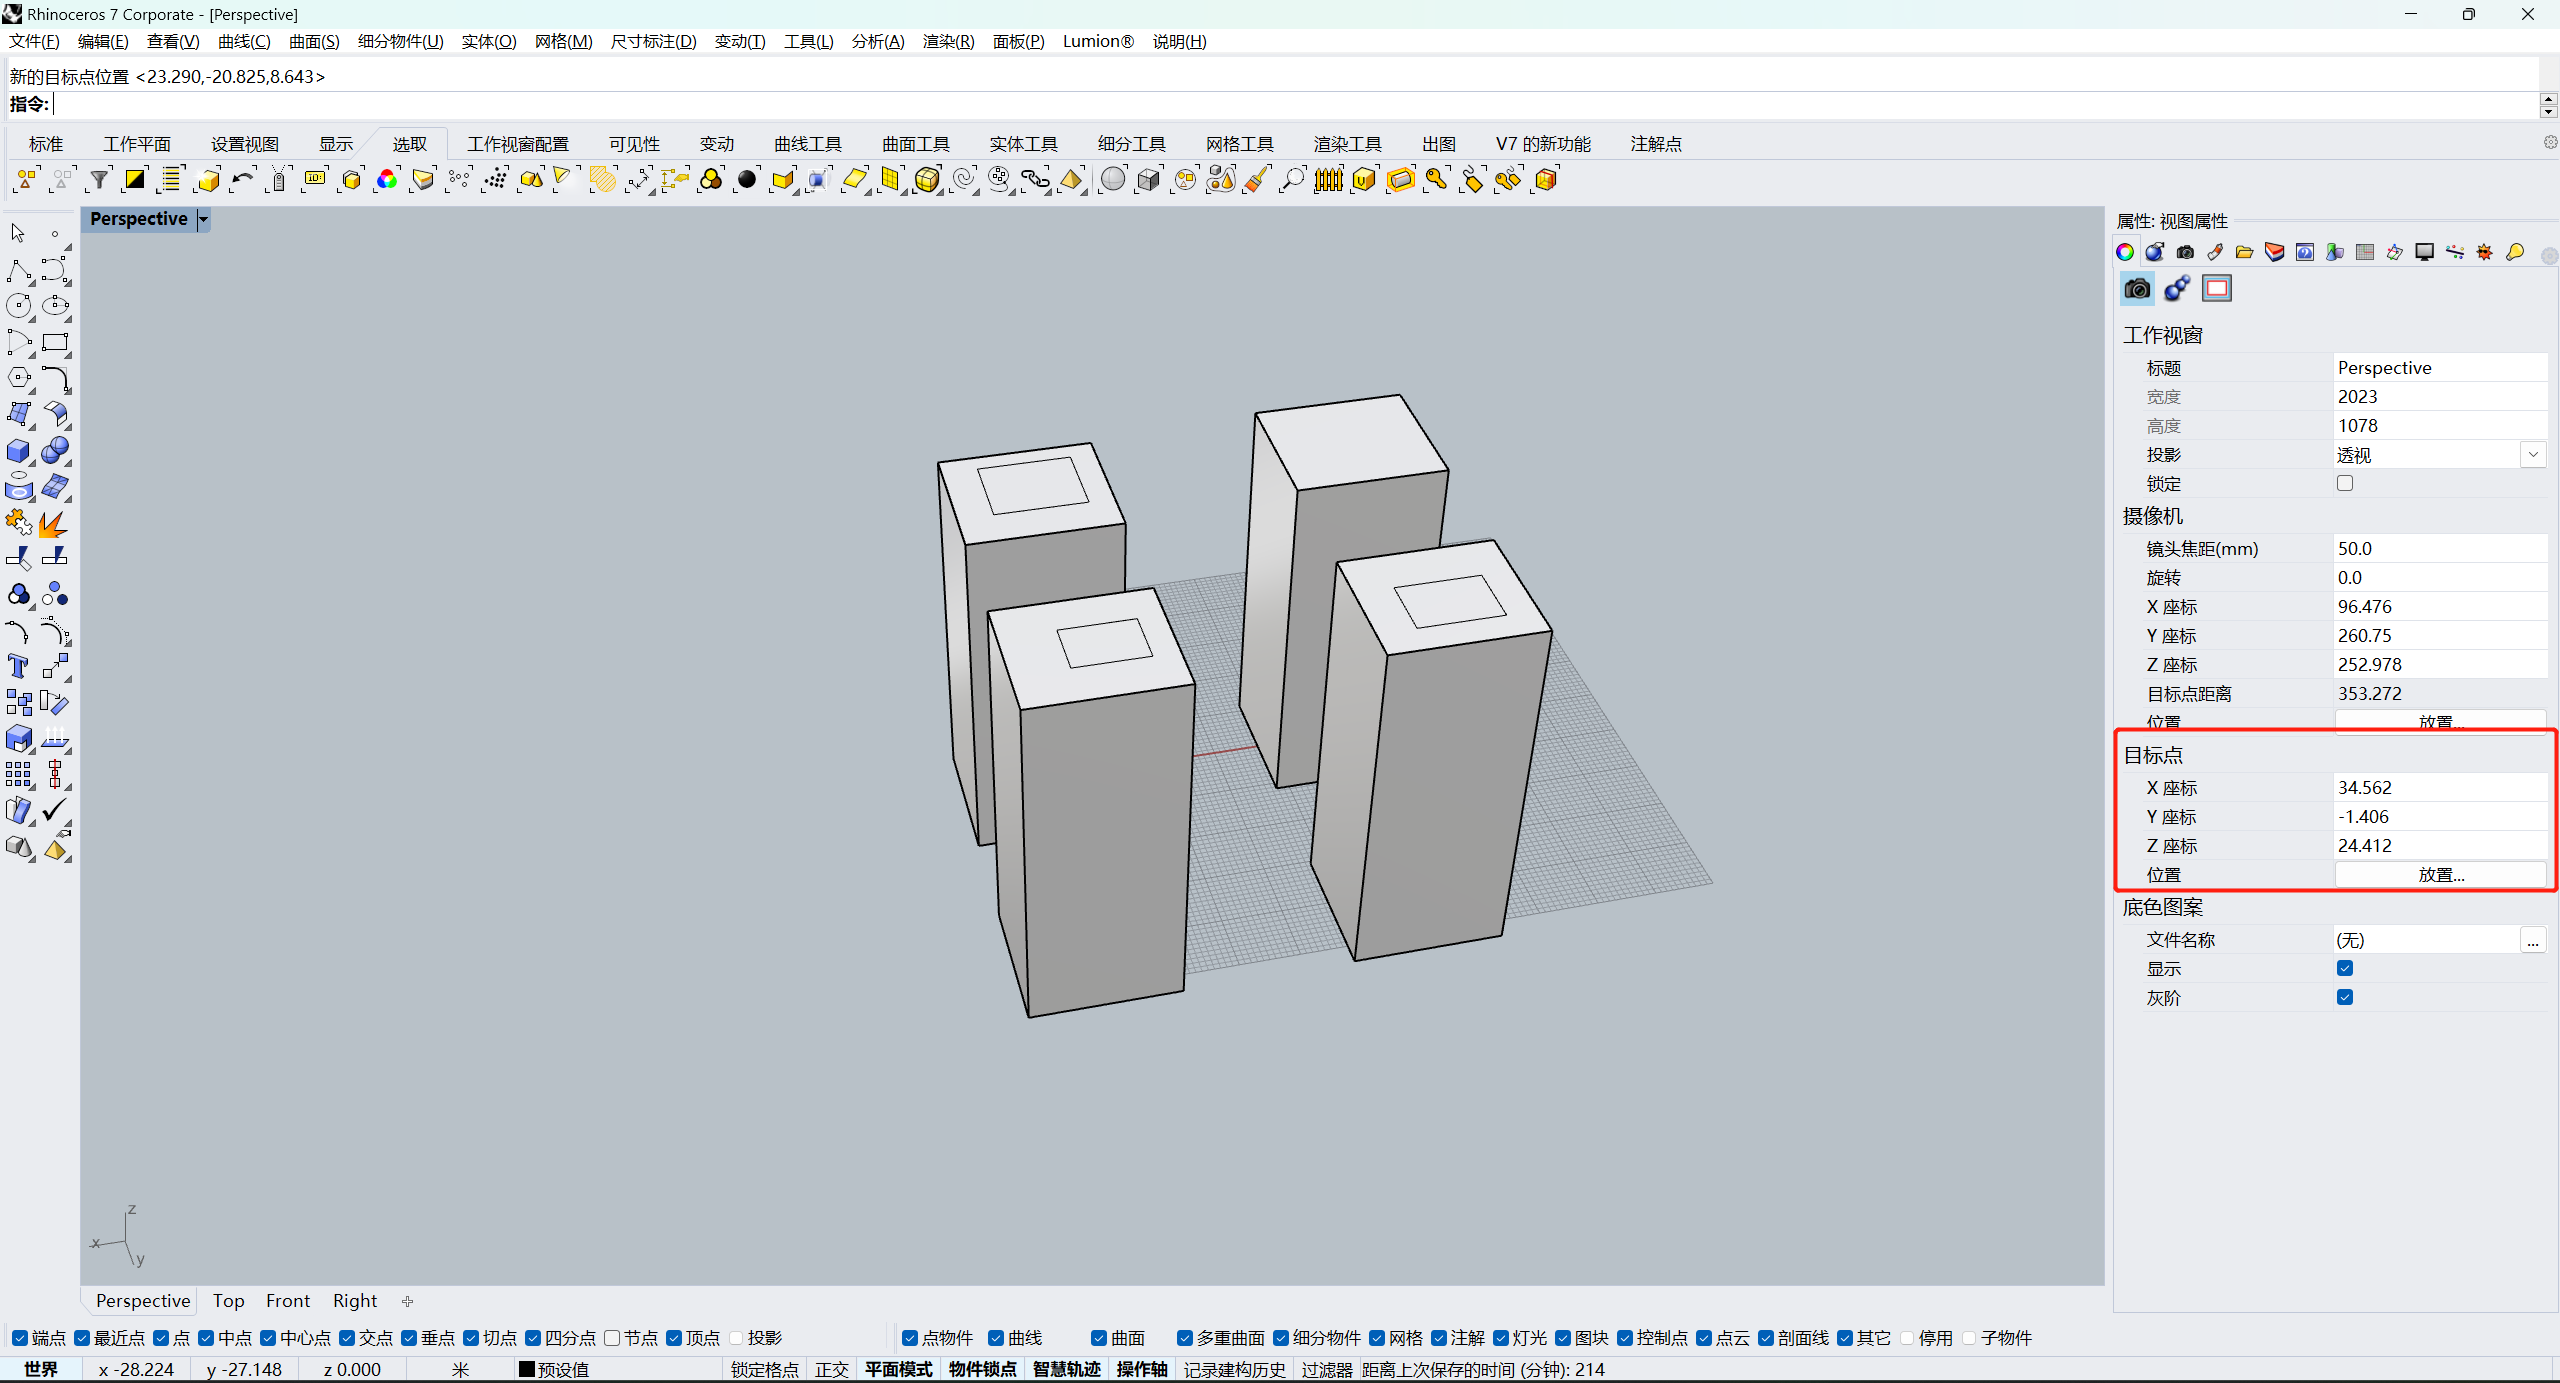The height and width of the screenshot is (1383, 2560).
Task: Open the layers panel icon
Action: (2274, 252)
